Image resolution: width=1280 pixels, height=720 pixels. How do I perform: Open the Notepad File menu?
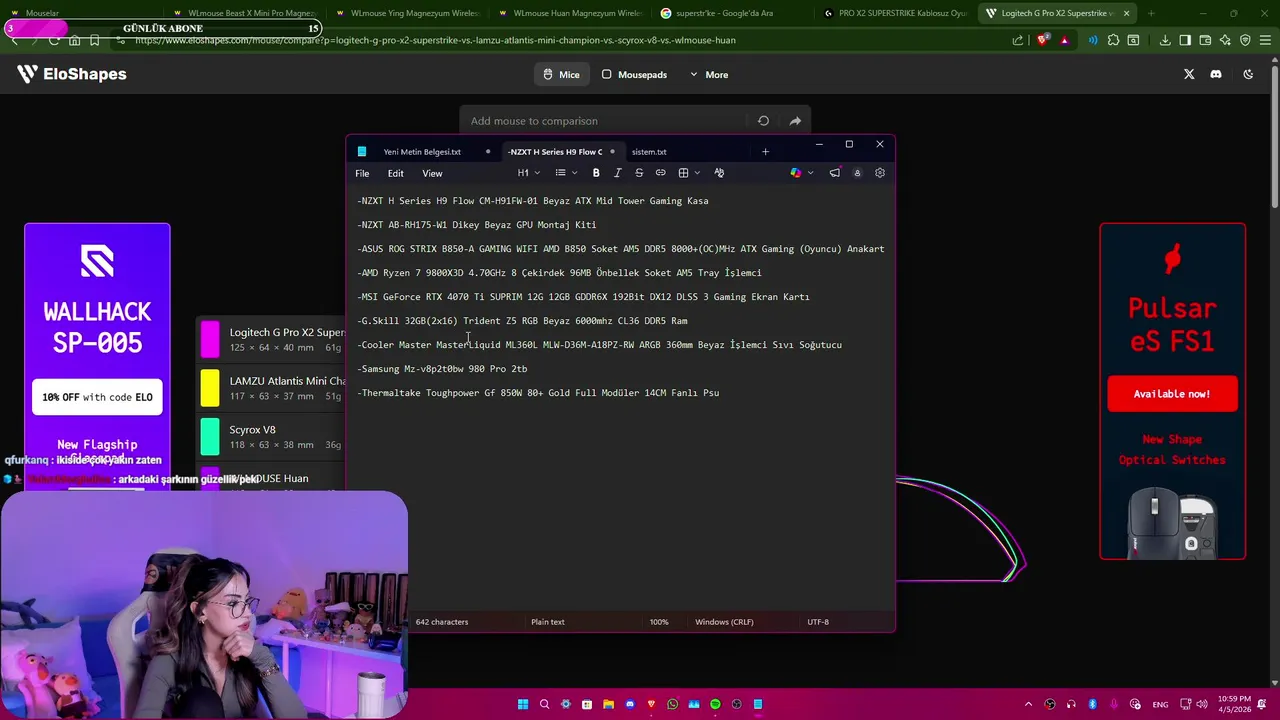(x=362, y=174)
